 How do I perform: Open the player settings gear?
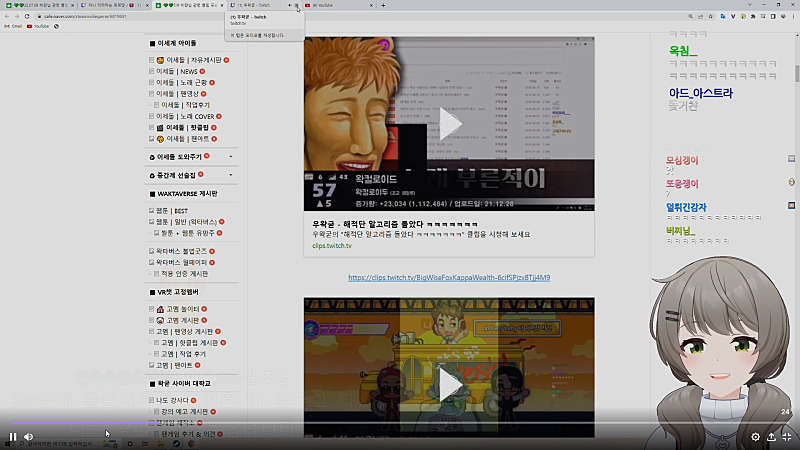point(756,437)
